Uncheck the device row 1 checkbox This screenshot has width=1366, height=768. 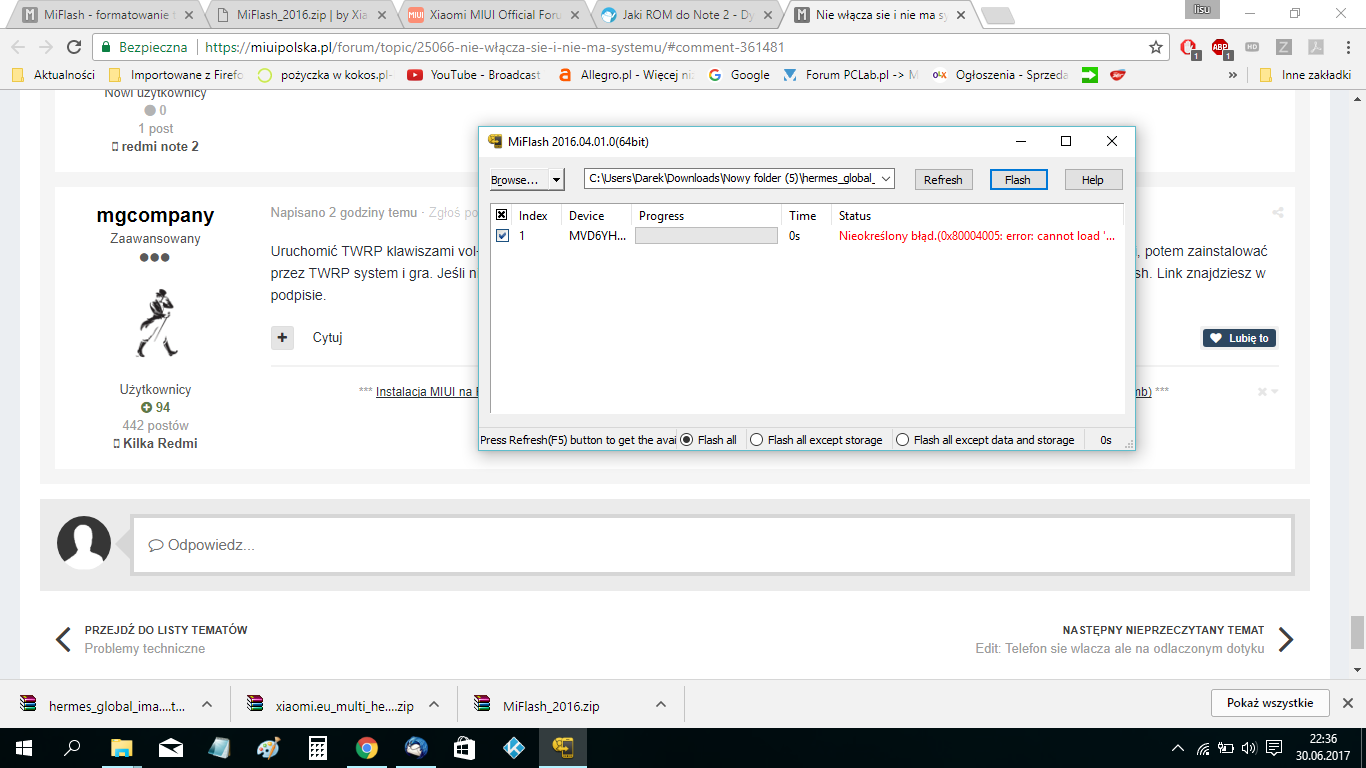[502, 236]
